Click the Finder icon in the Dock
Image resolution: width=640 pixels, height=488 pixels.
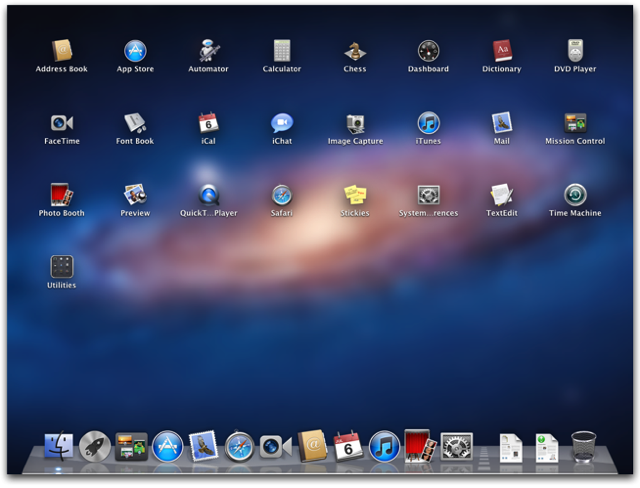pyautogui.click(x=58, y=446)
